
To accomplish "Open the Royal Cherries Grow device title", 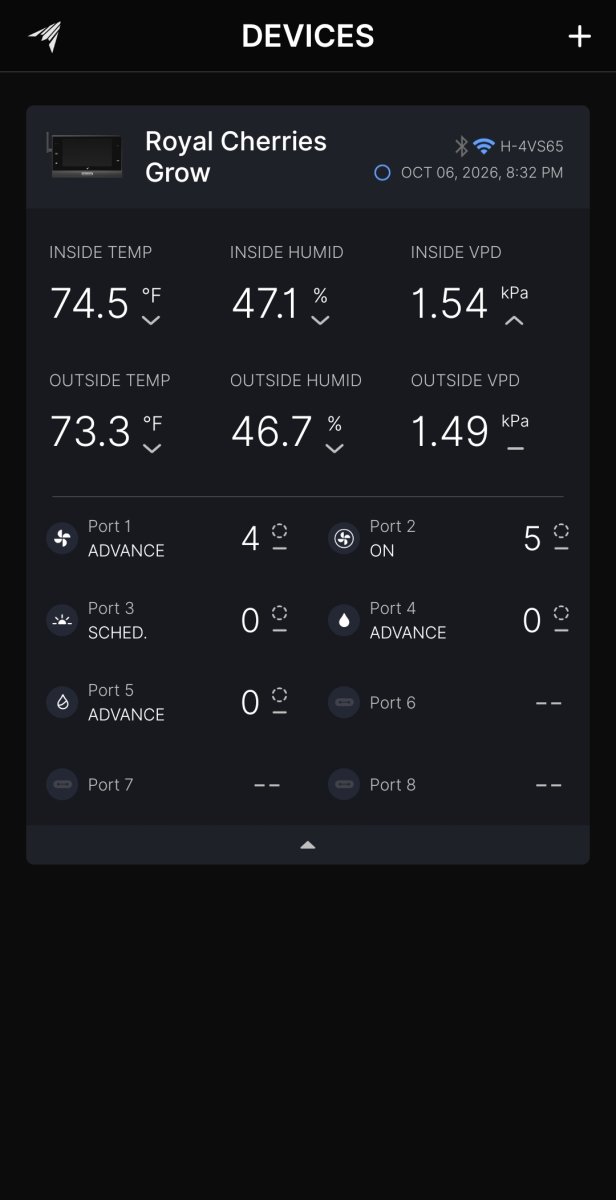I will coord(236,157).
